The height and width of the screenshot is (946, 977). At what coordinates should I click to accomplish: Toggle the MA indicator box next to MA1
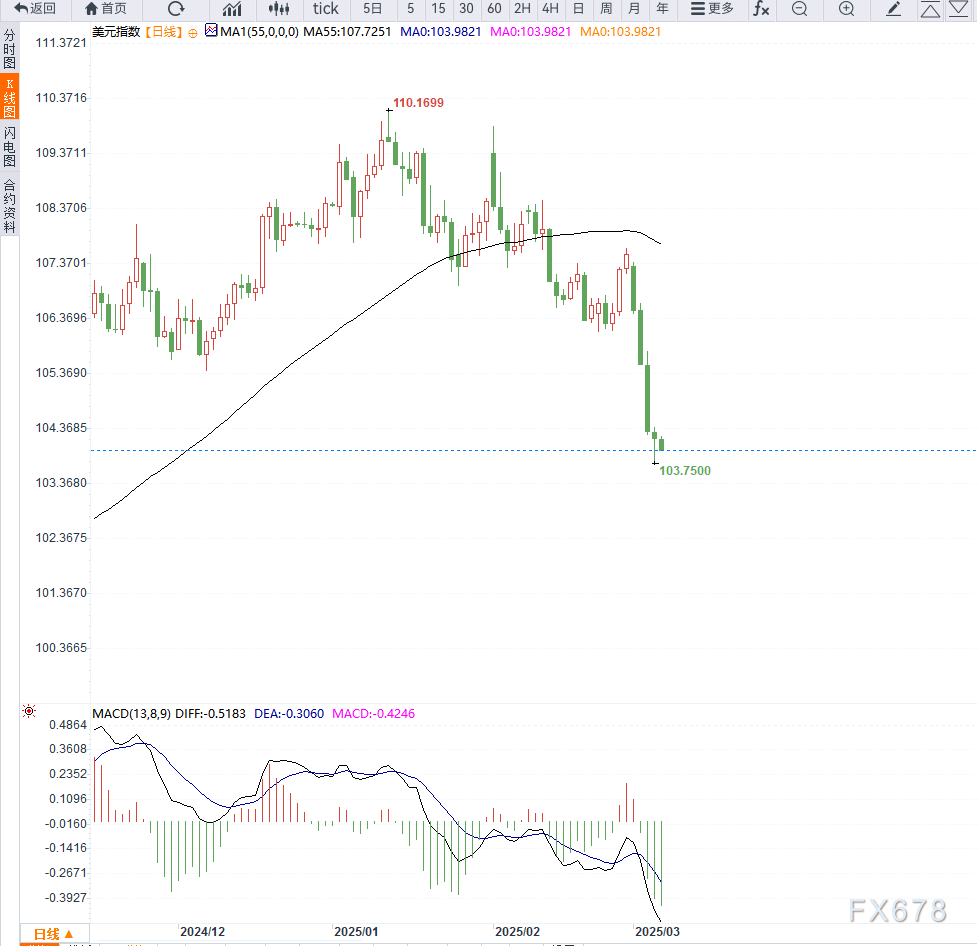(x=210, y=31)
